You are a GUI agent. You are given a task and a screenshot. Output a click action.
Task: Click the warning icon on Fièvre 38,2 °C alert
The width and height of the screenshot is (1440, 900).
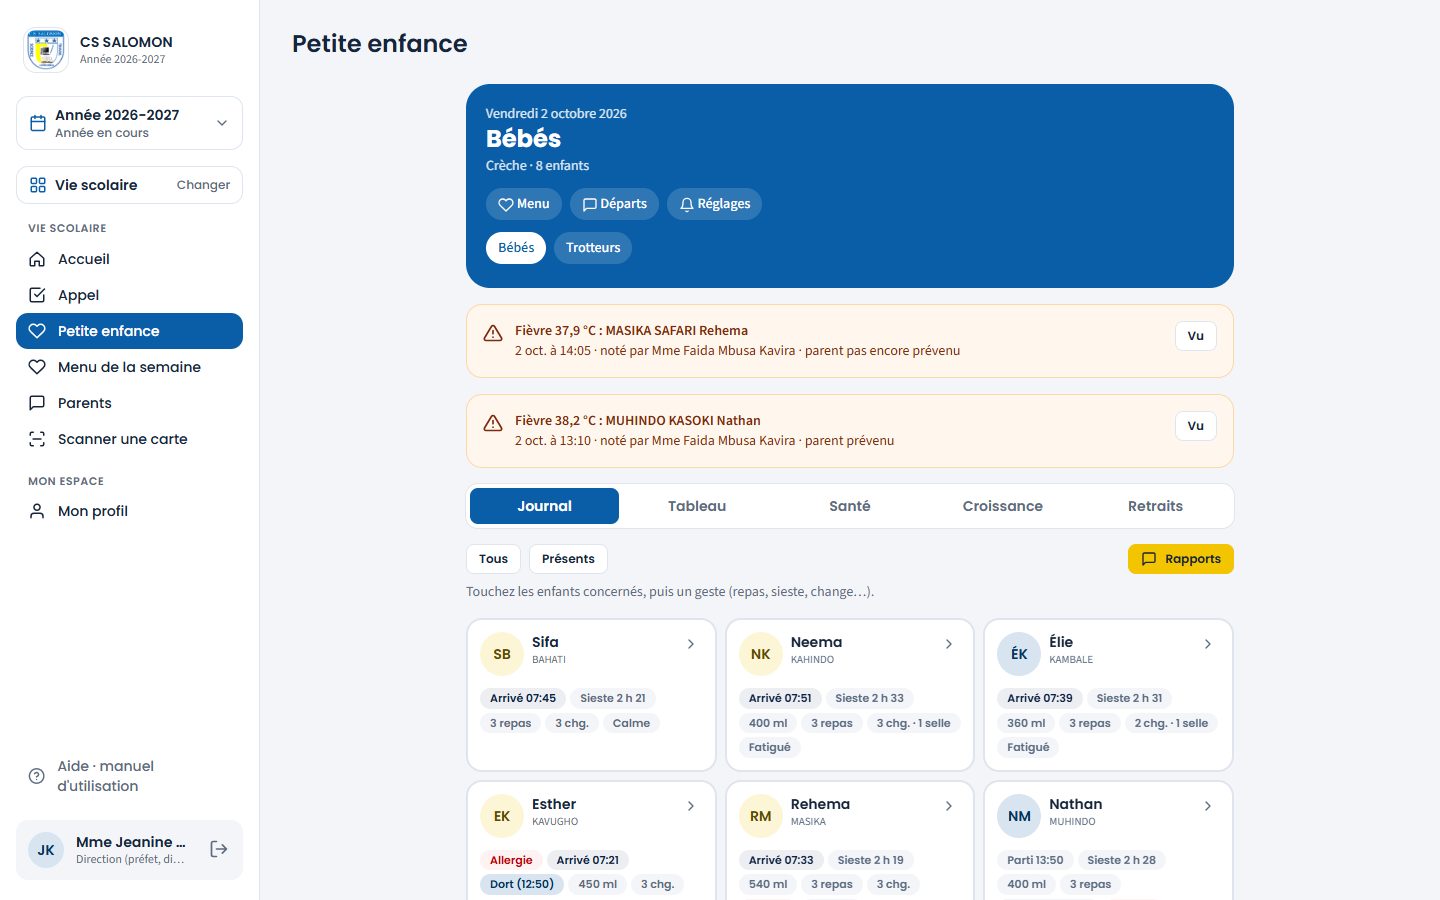point(493,423)
